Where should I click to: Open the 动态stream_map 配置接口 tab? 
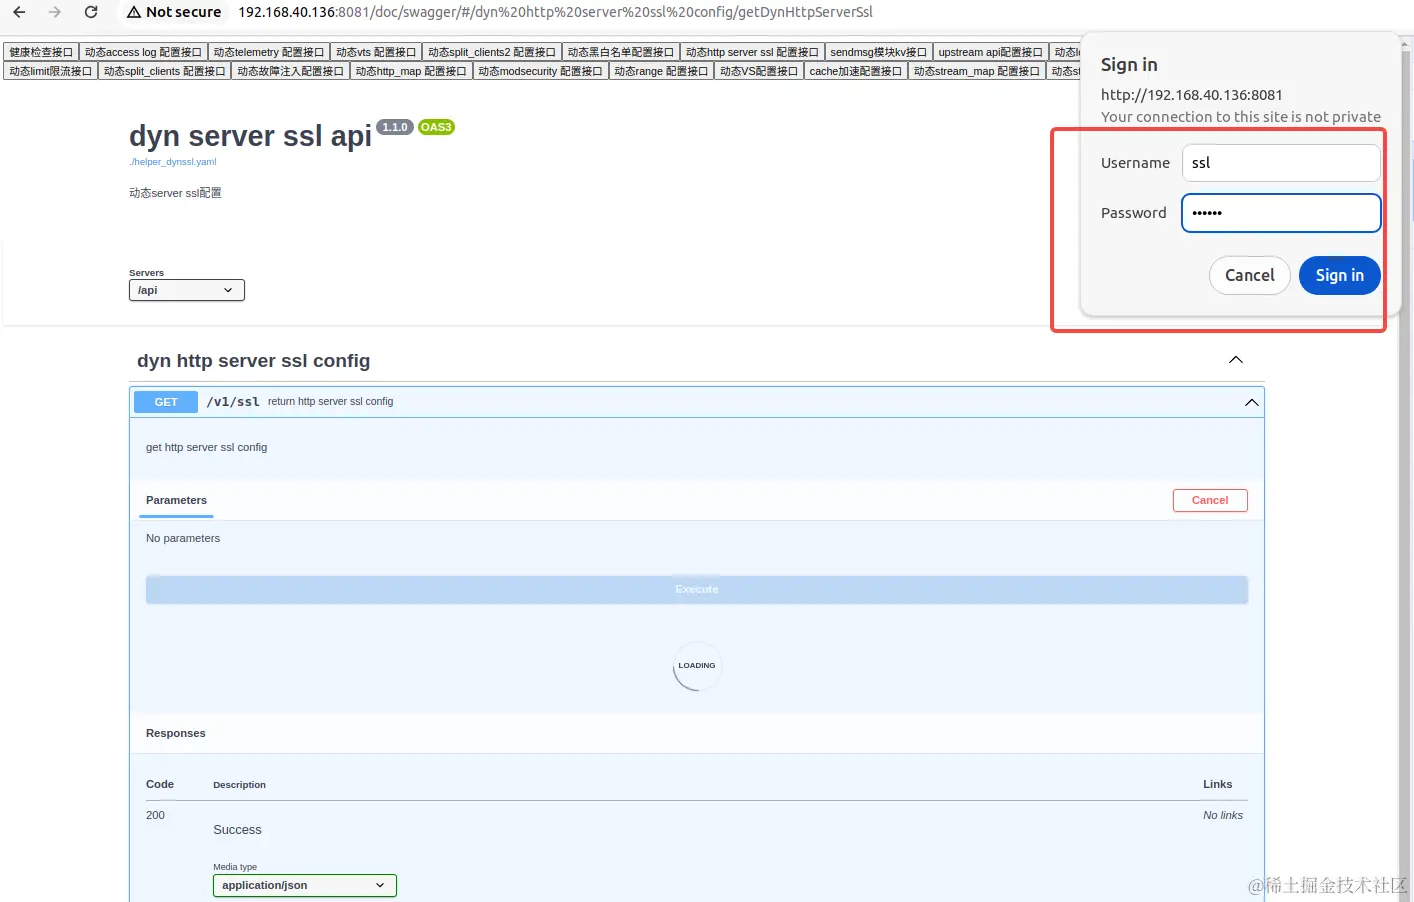click(x=976, y=71)
